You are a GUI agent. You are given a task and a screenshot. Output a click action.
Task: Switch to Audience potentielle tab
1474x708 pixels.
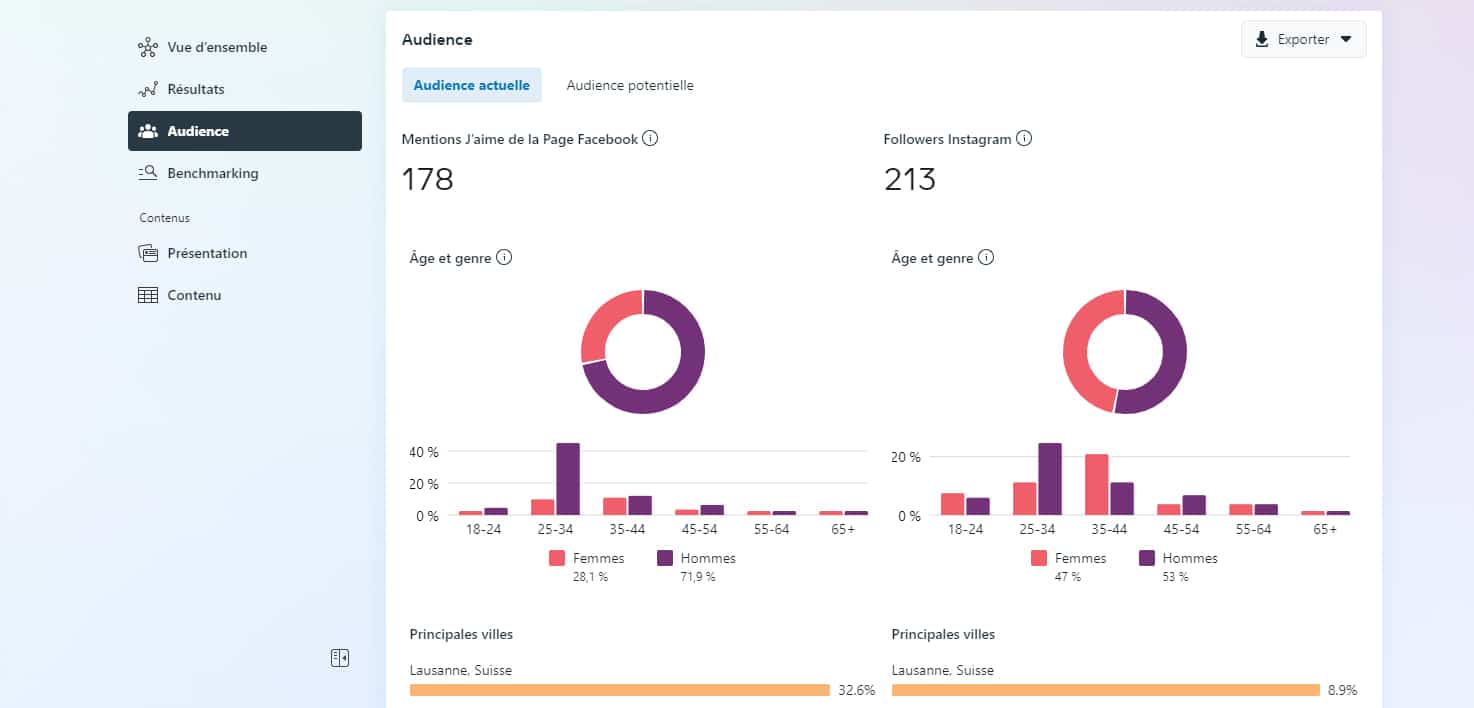(630, 85)
